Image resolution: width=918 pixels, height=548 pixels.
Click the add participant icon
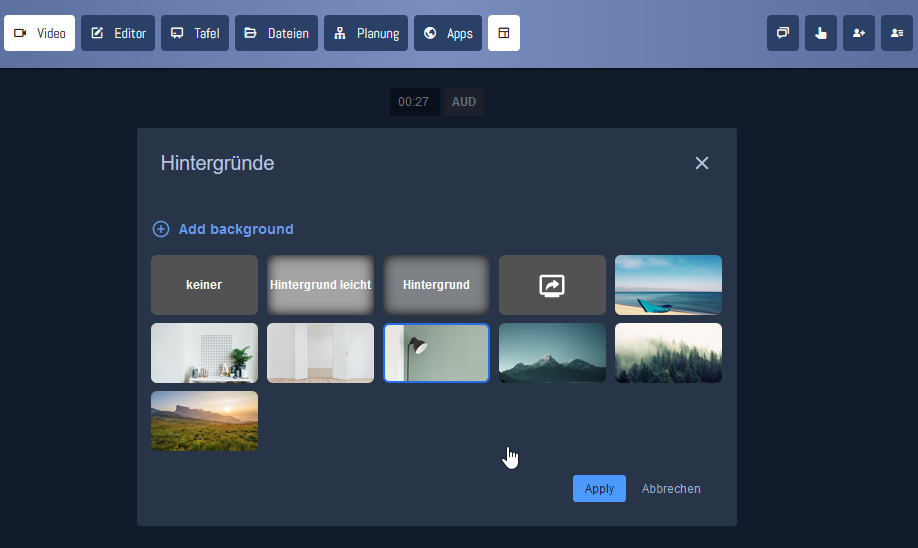(x=859, y=33)
